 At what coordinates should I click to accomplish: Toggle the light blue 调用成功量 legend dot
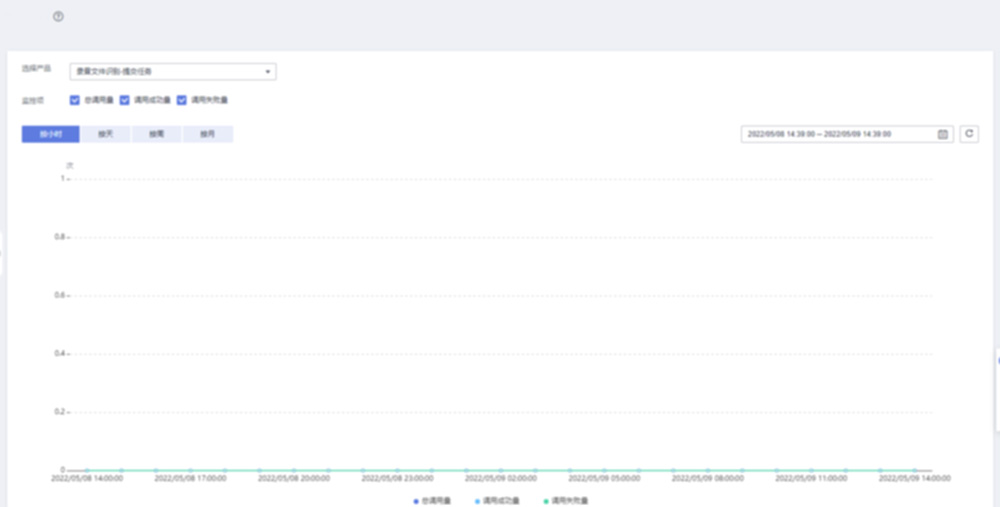click(x=478, y=501)
